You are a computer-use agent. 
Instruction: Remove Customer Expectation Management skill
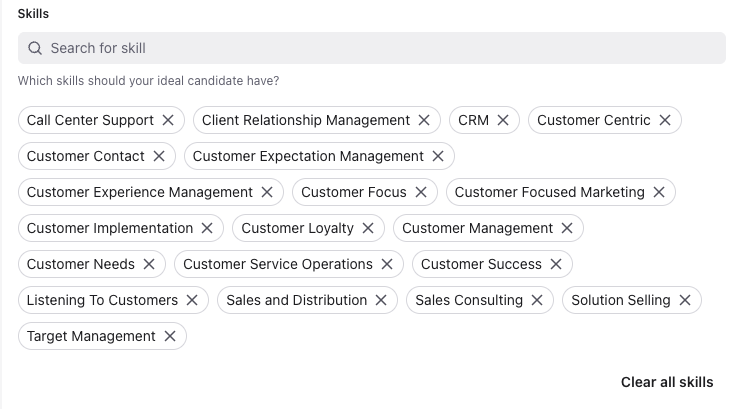(438, 156)
